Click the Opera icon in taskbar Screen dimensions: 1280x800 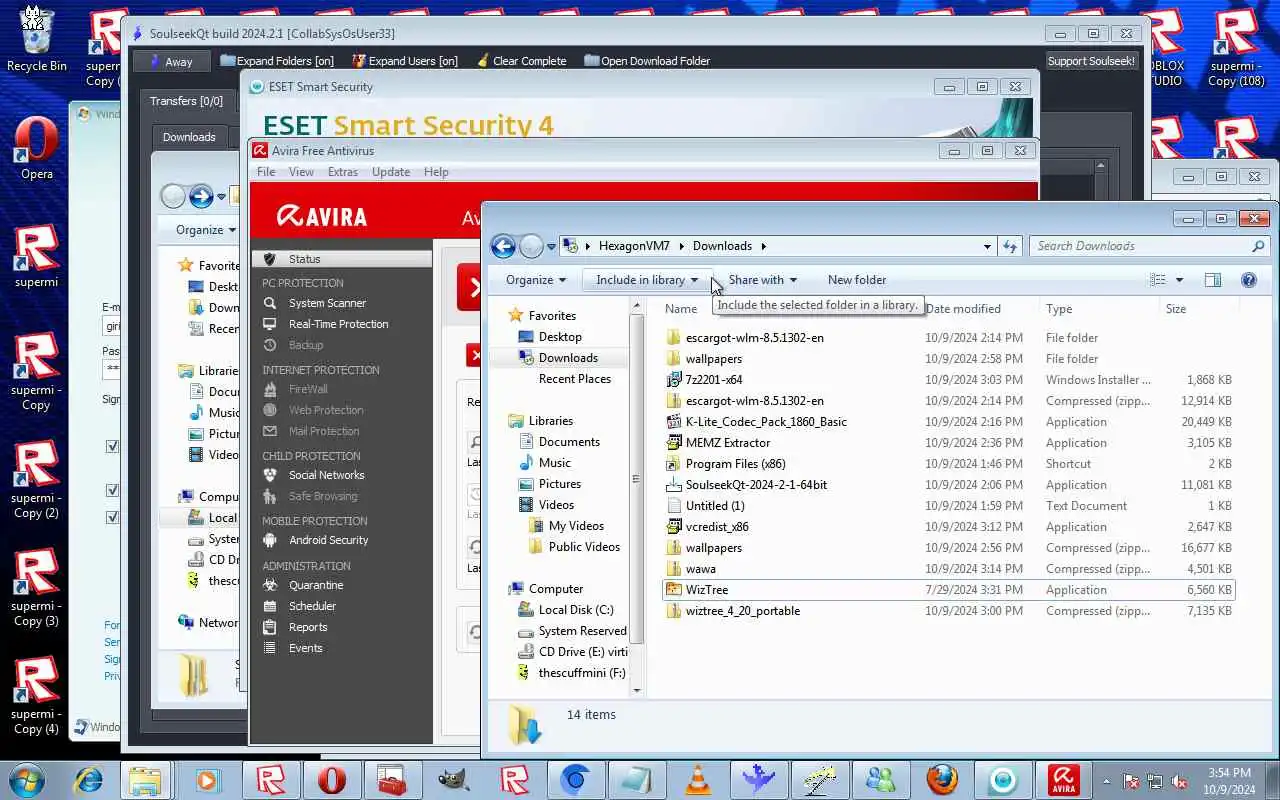pos(332,780)
